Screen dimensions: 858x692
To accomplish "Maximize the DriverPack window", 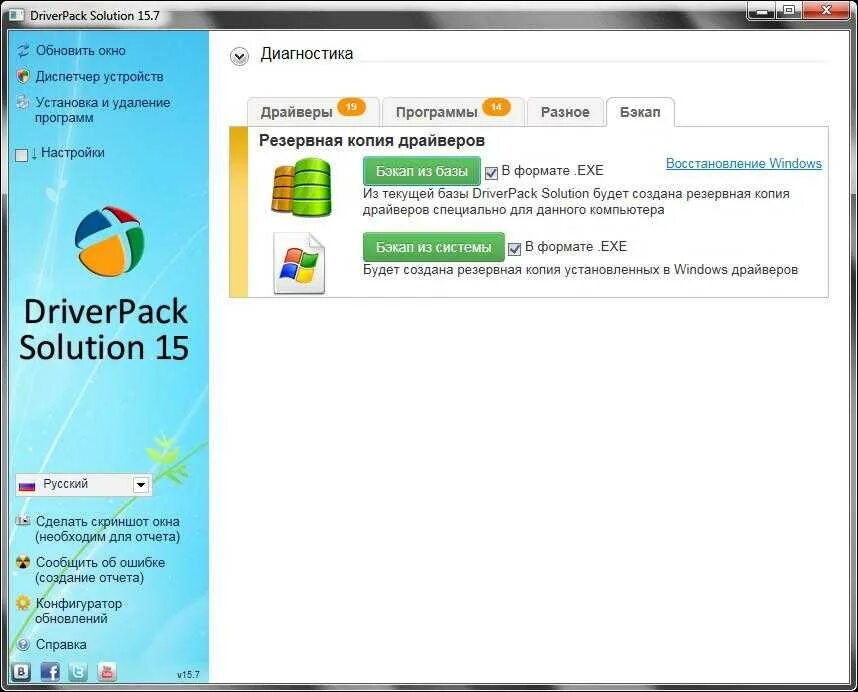I will click(x=789, y=10).
